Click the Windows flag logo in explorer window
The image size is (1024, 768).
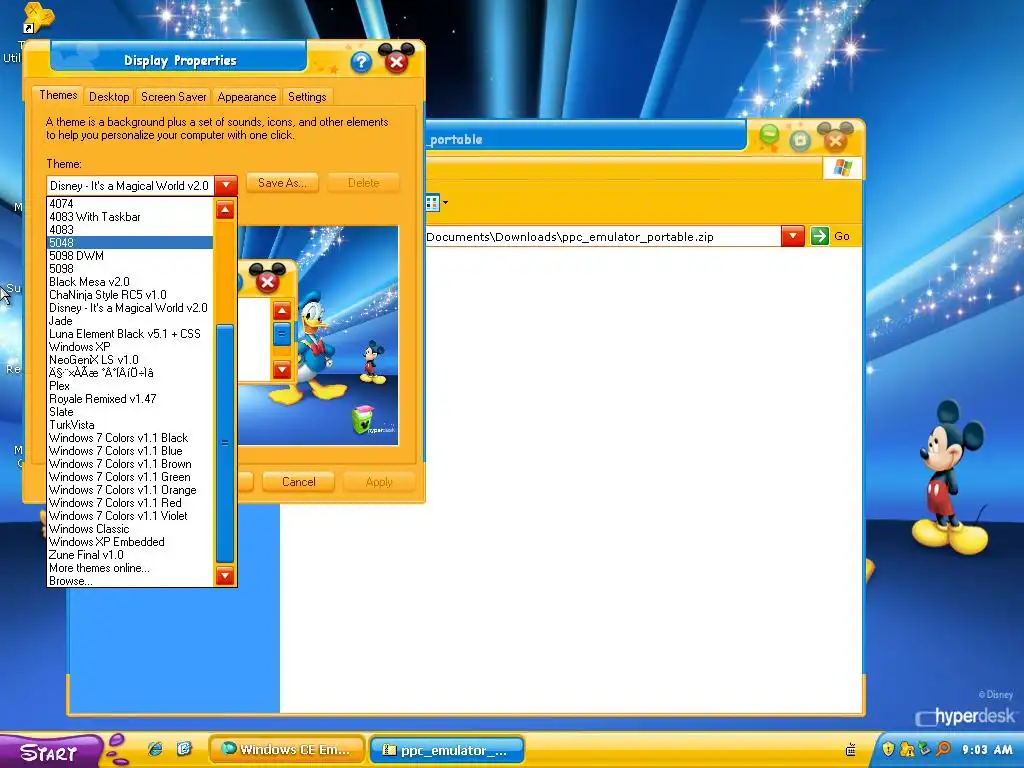(x=842, y=168)
